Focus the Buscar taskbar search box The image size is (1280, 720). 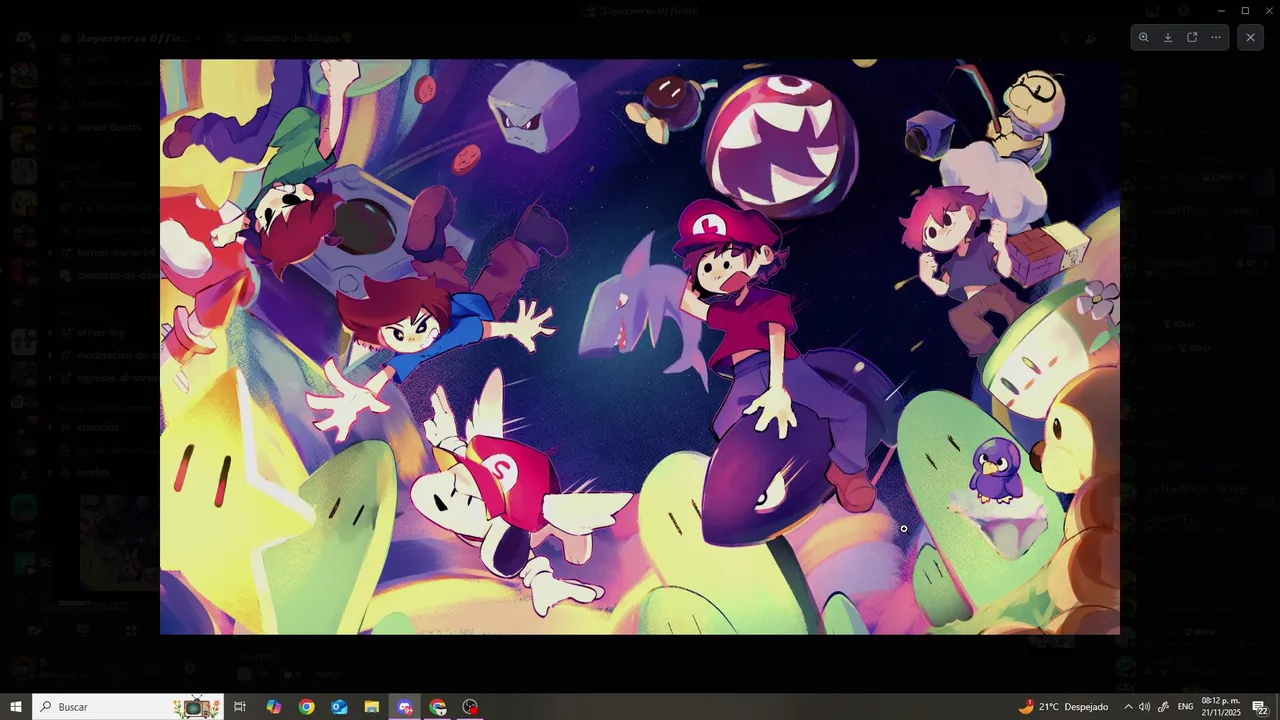click(127, 707)
